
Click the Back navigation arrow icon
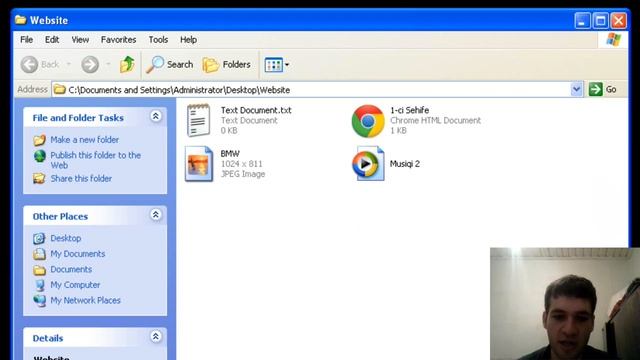point(29,64)
